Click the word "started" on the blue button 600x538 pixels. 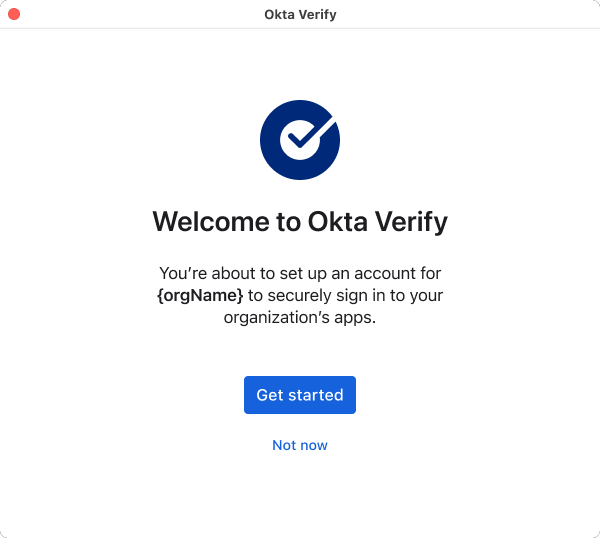tap(316, 395)
